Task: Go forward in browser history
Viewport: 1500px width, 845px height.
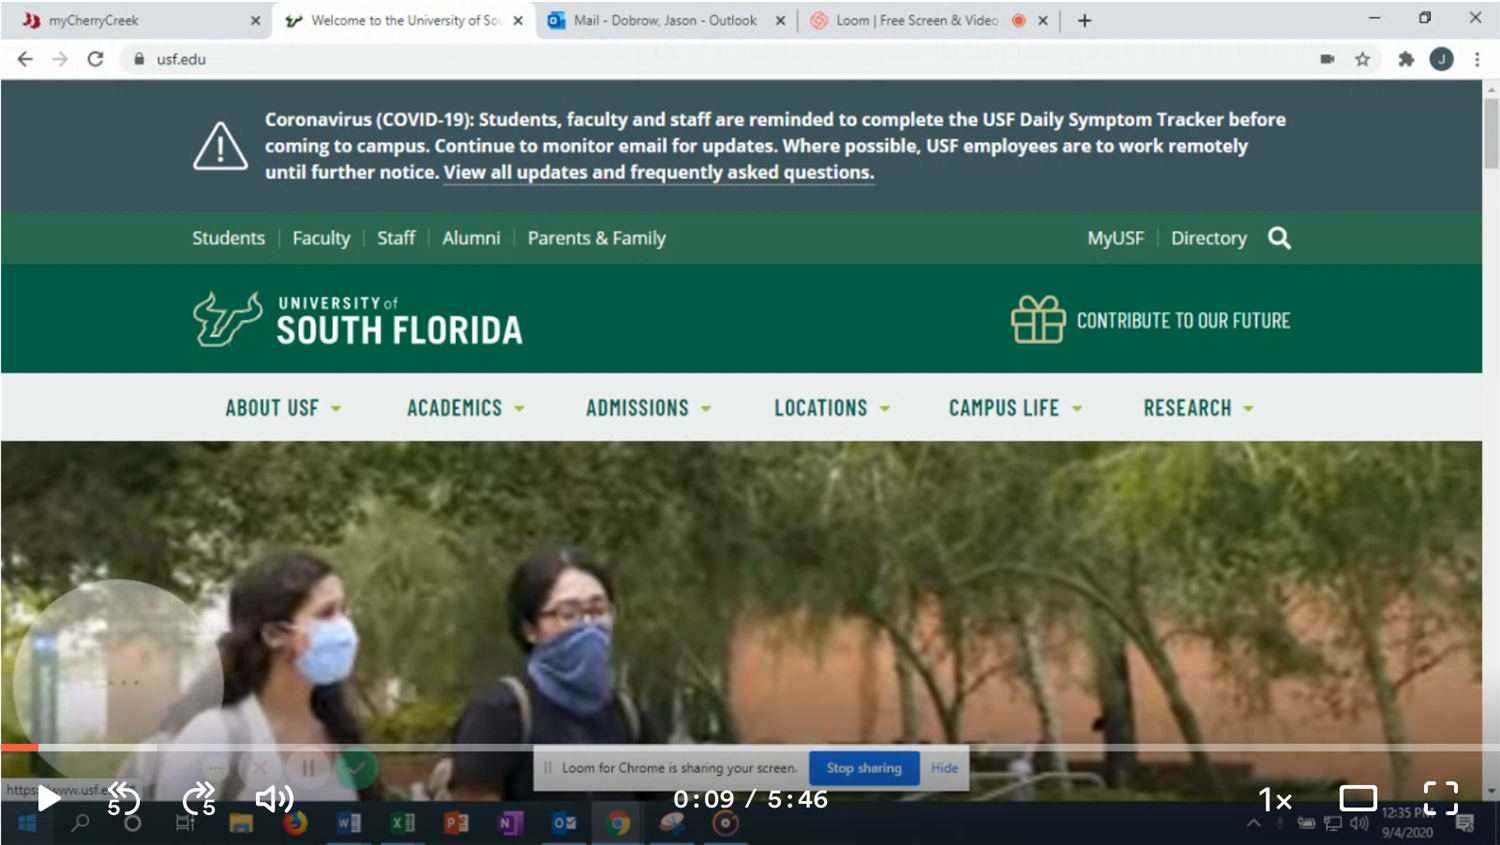Action: (60, 59)
